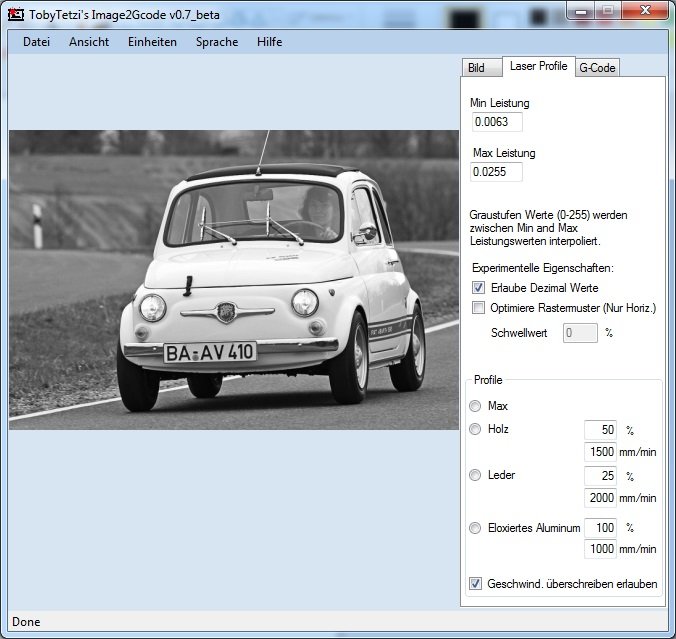This screenshot has width=676, height=639.
Task: Select the Max profile radio button
Action: tap(475, 406)
